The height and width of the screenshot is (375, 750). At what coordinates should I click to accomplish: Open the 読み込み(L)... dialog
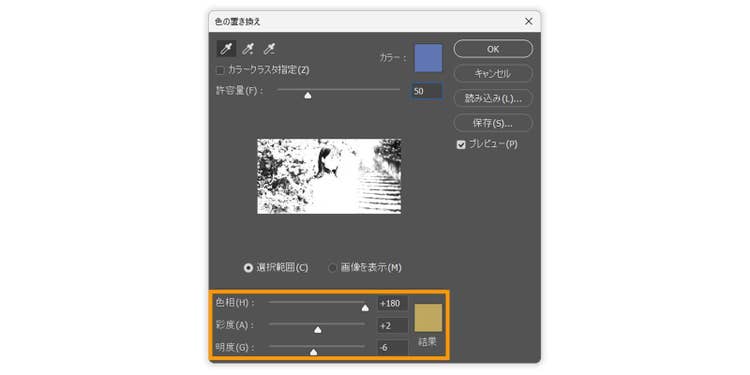coord(493,98)
